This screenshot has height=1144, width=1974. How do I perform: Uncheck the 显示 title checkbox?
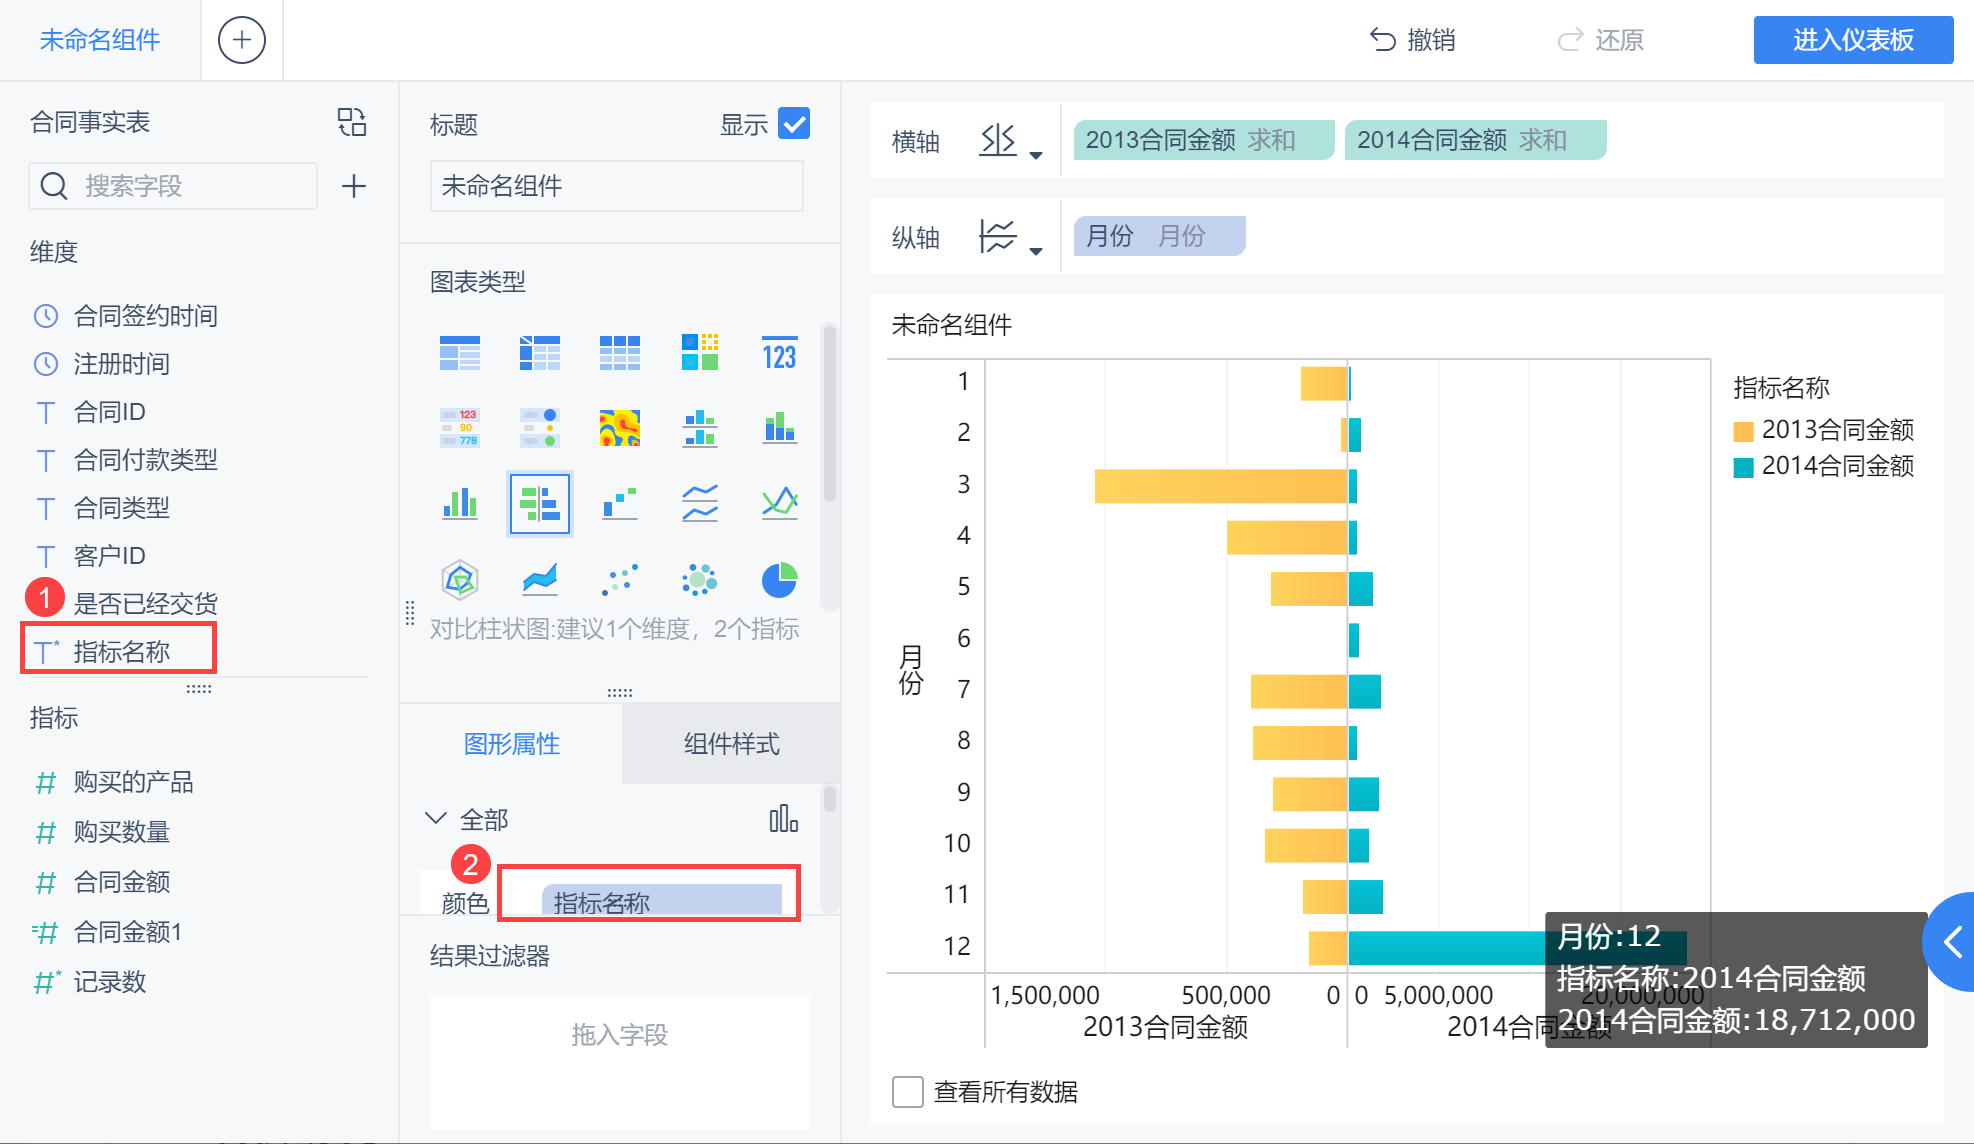[x=793, y=124]
